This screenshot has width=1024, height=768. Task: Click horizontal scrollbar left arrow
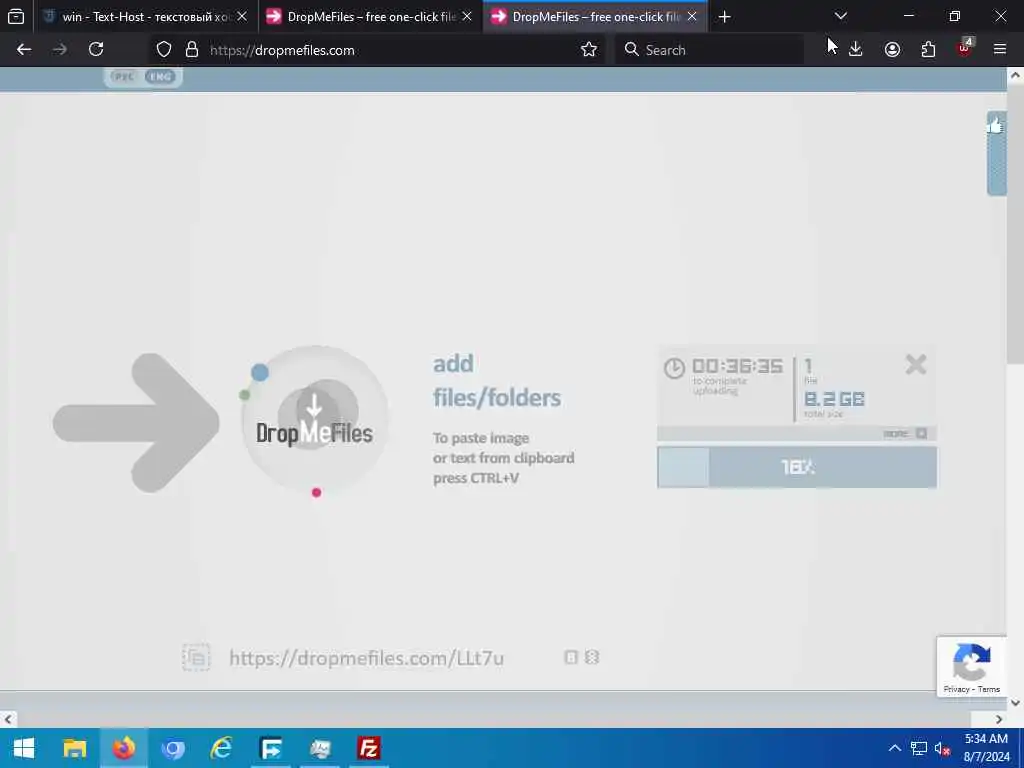(x=7, y=719)
